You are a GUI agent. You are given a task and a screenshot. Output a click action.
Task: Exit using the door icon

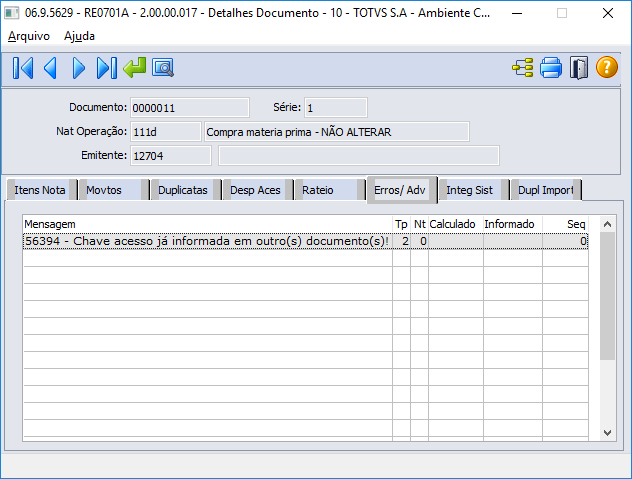pyautogui.click(x=579, y=68)
